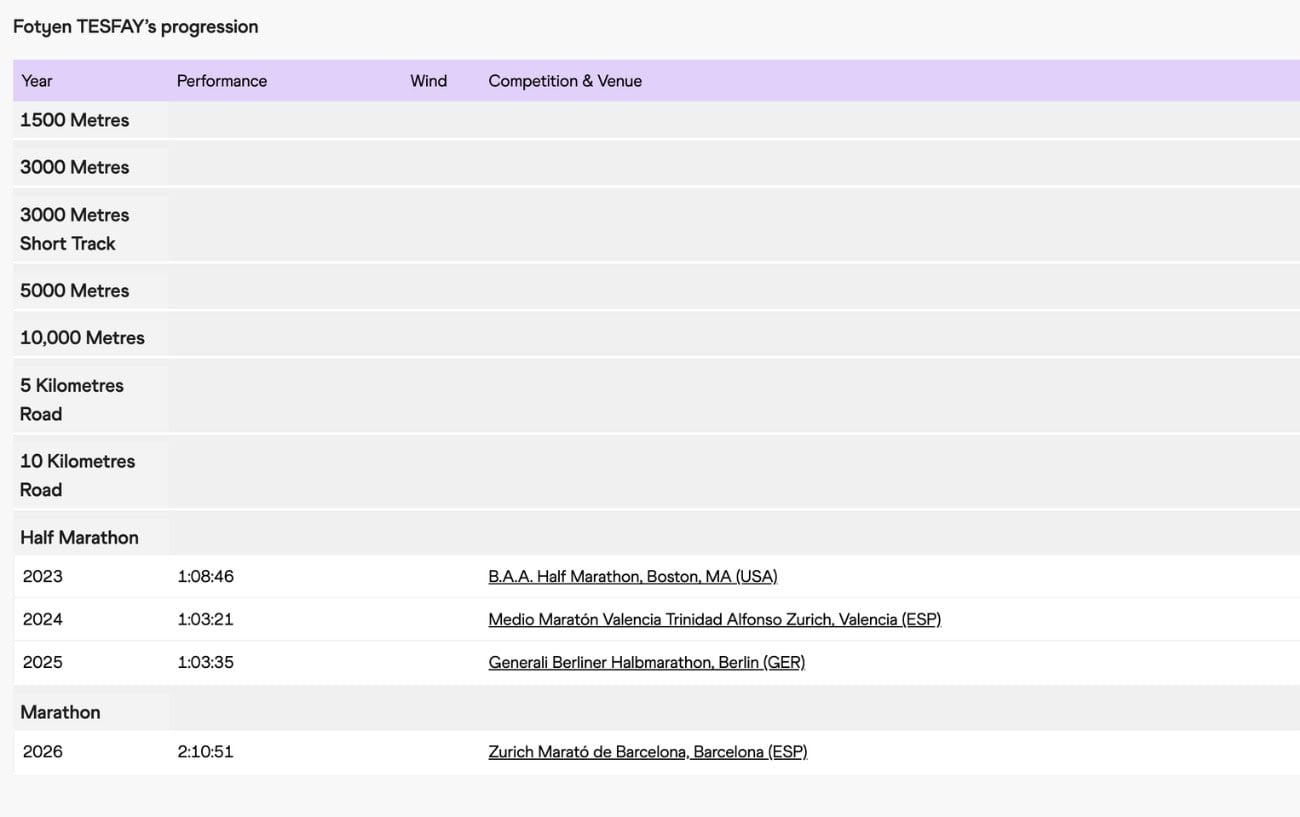Expand the 5000 Metres section

click(x=74, y=290)
